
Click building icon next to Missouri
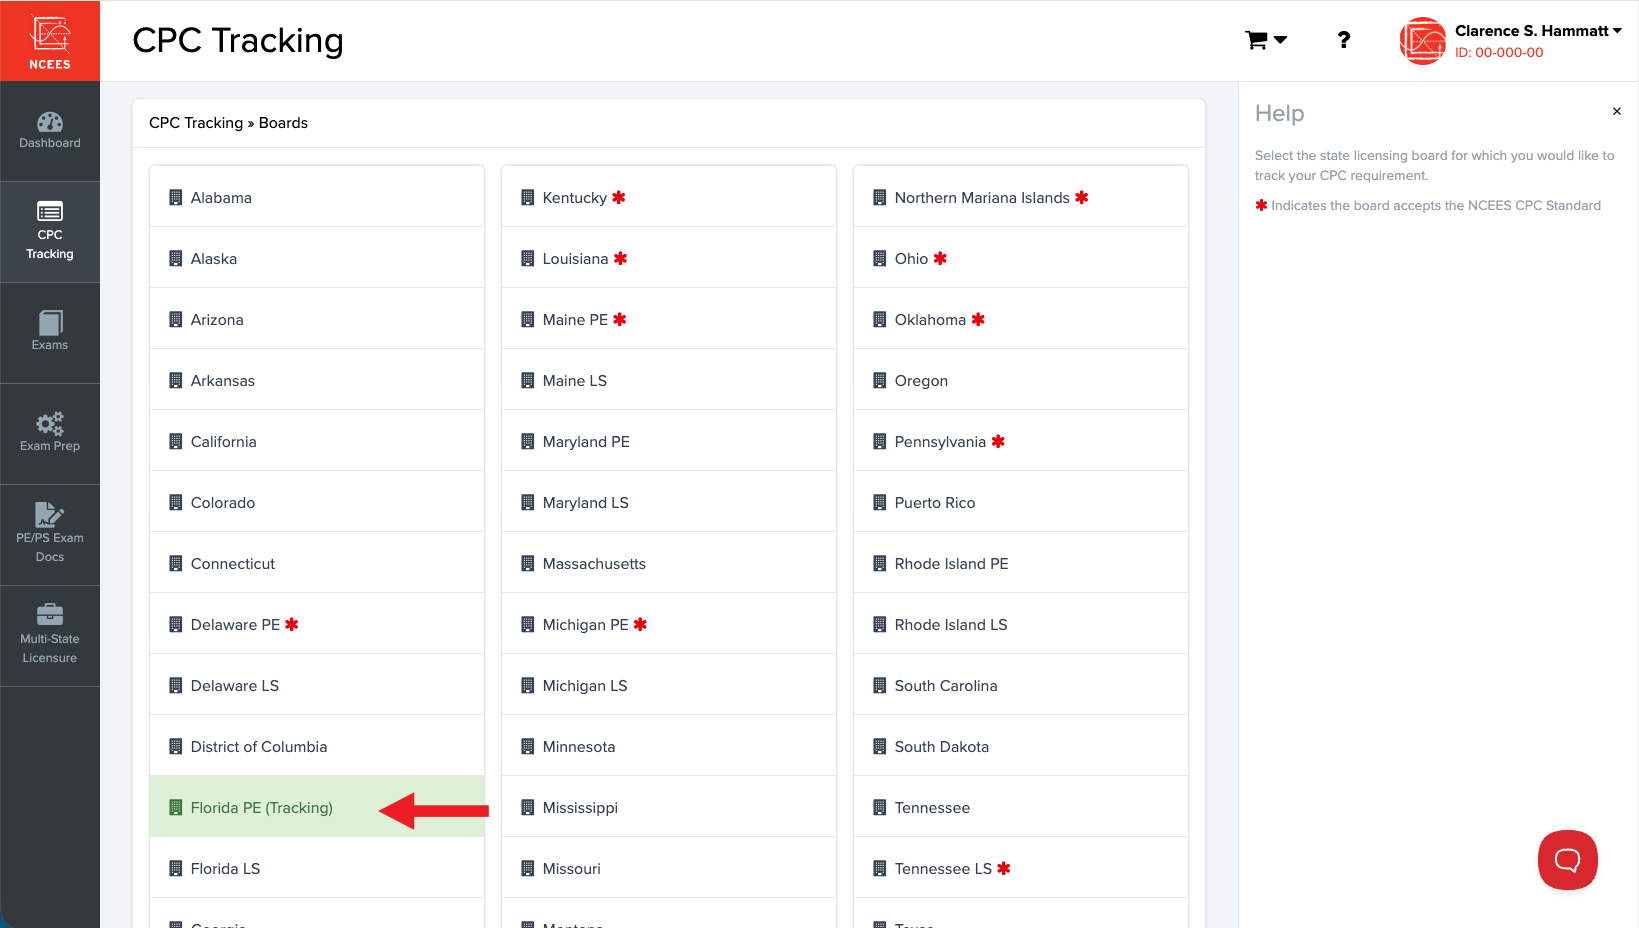click(x=528, y=868)
